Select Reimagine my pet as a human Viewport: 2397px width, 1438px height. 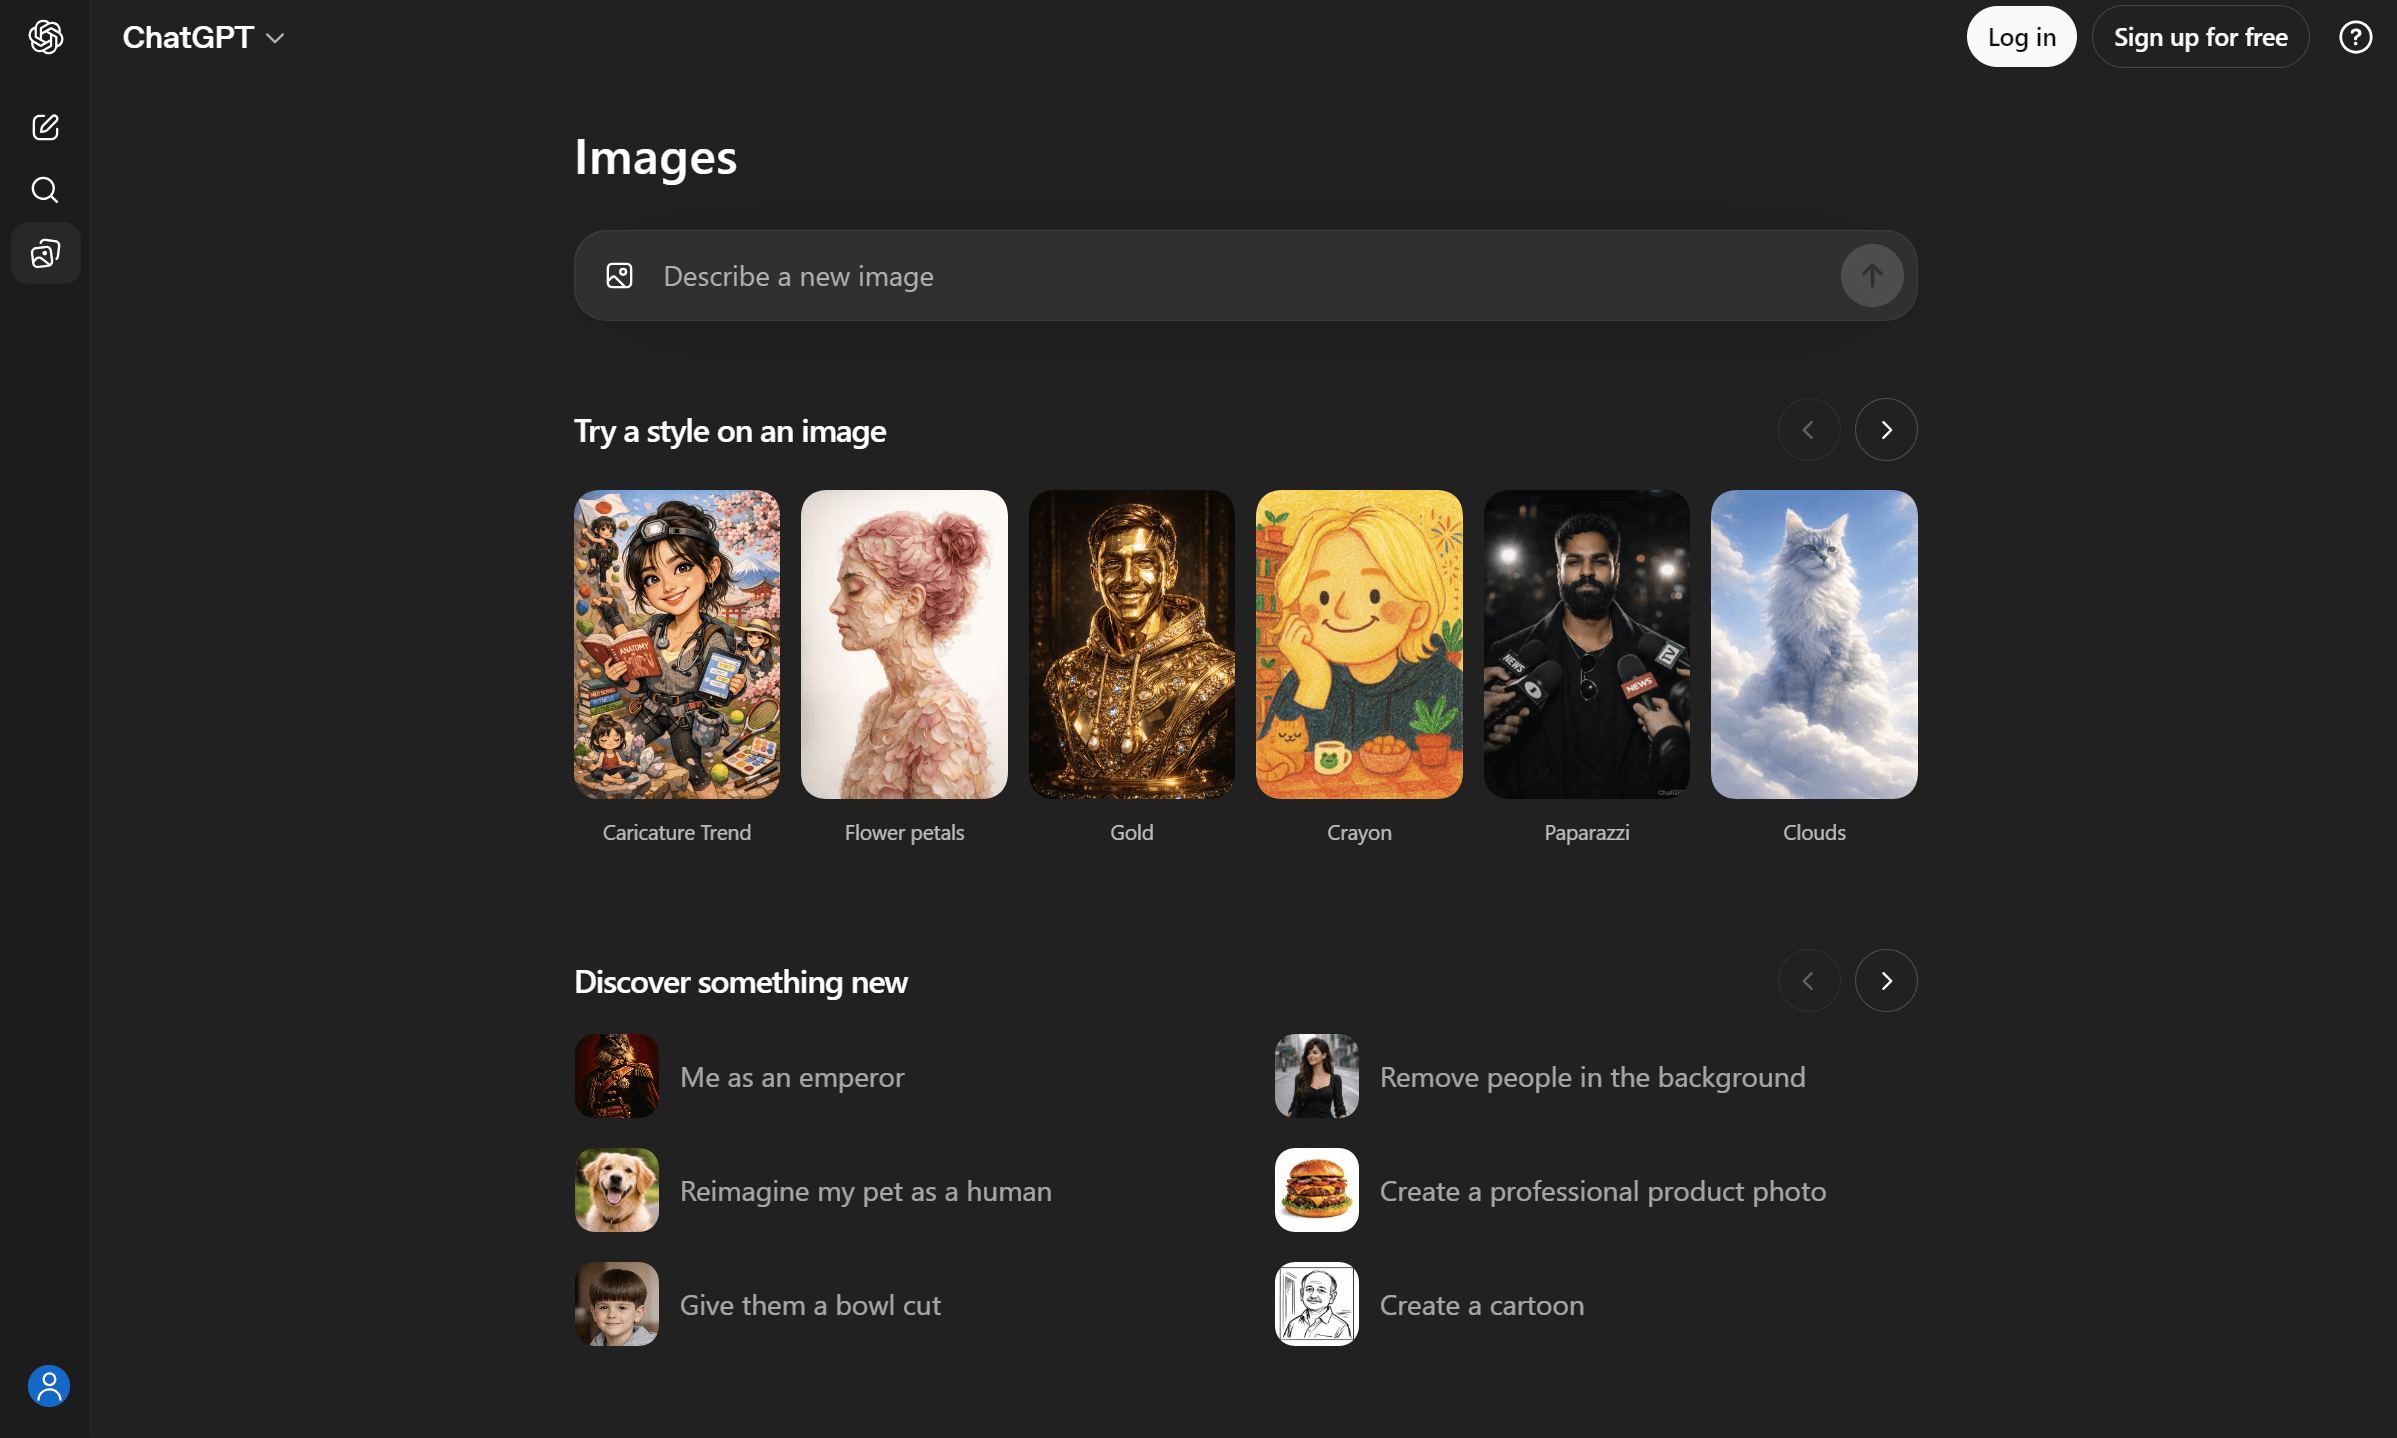pos(865,1191)
